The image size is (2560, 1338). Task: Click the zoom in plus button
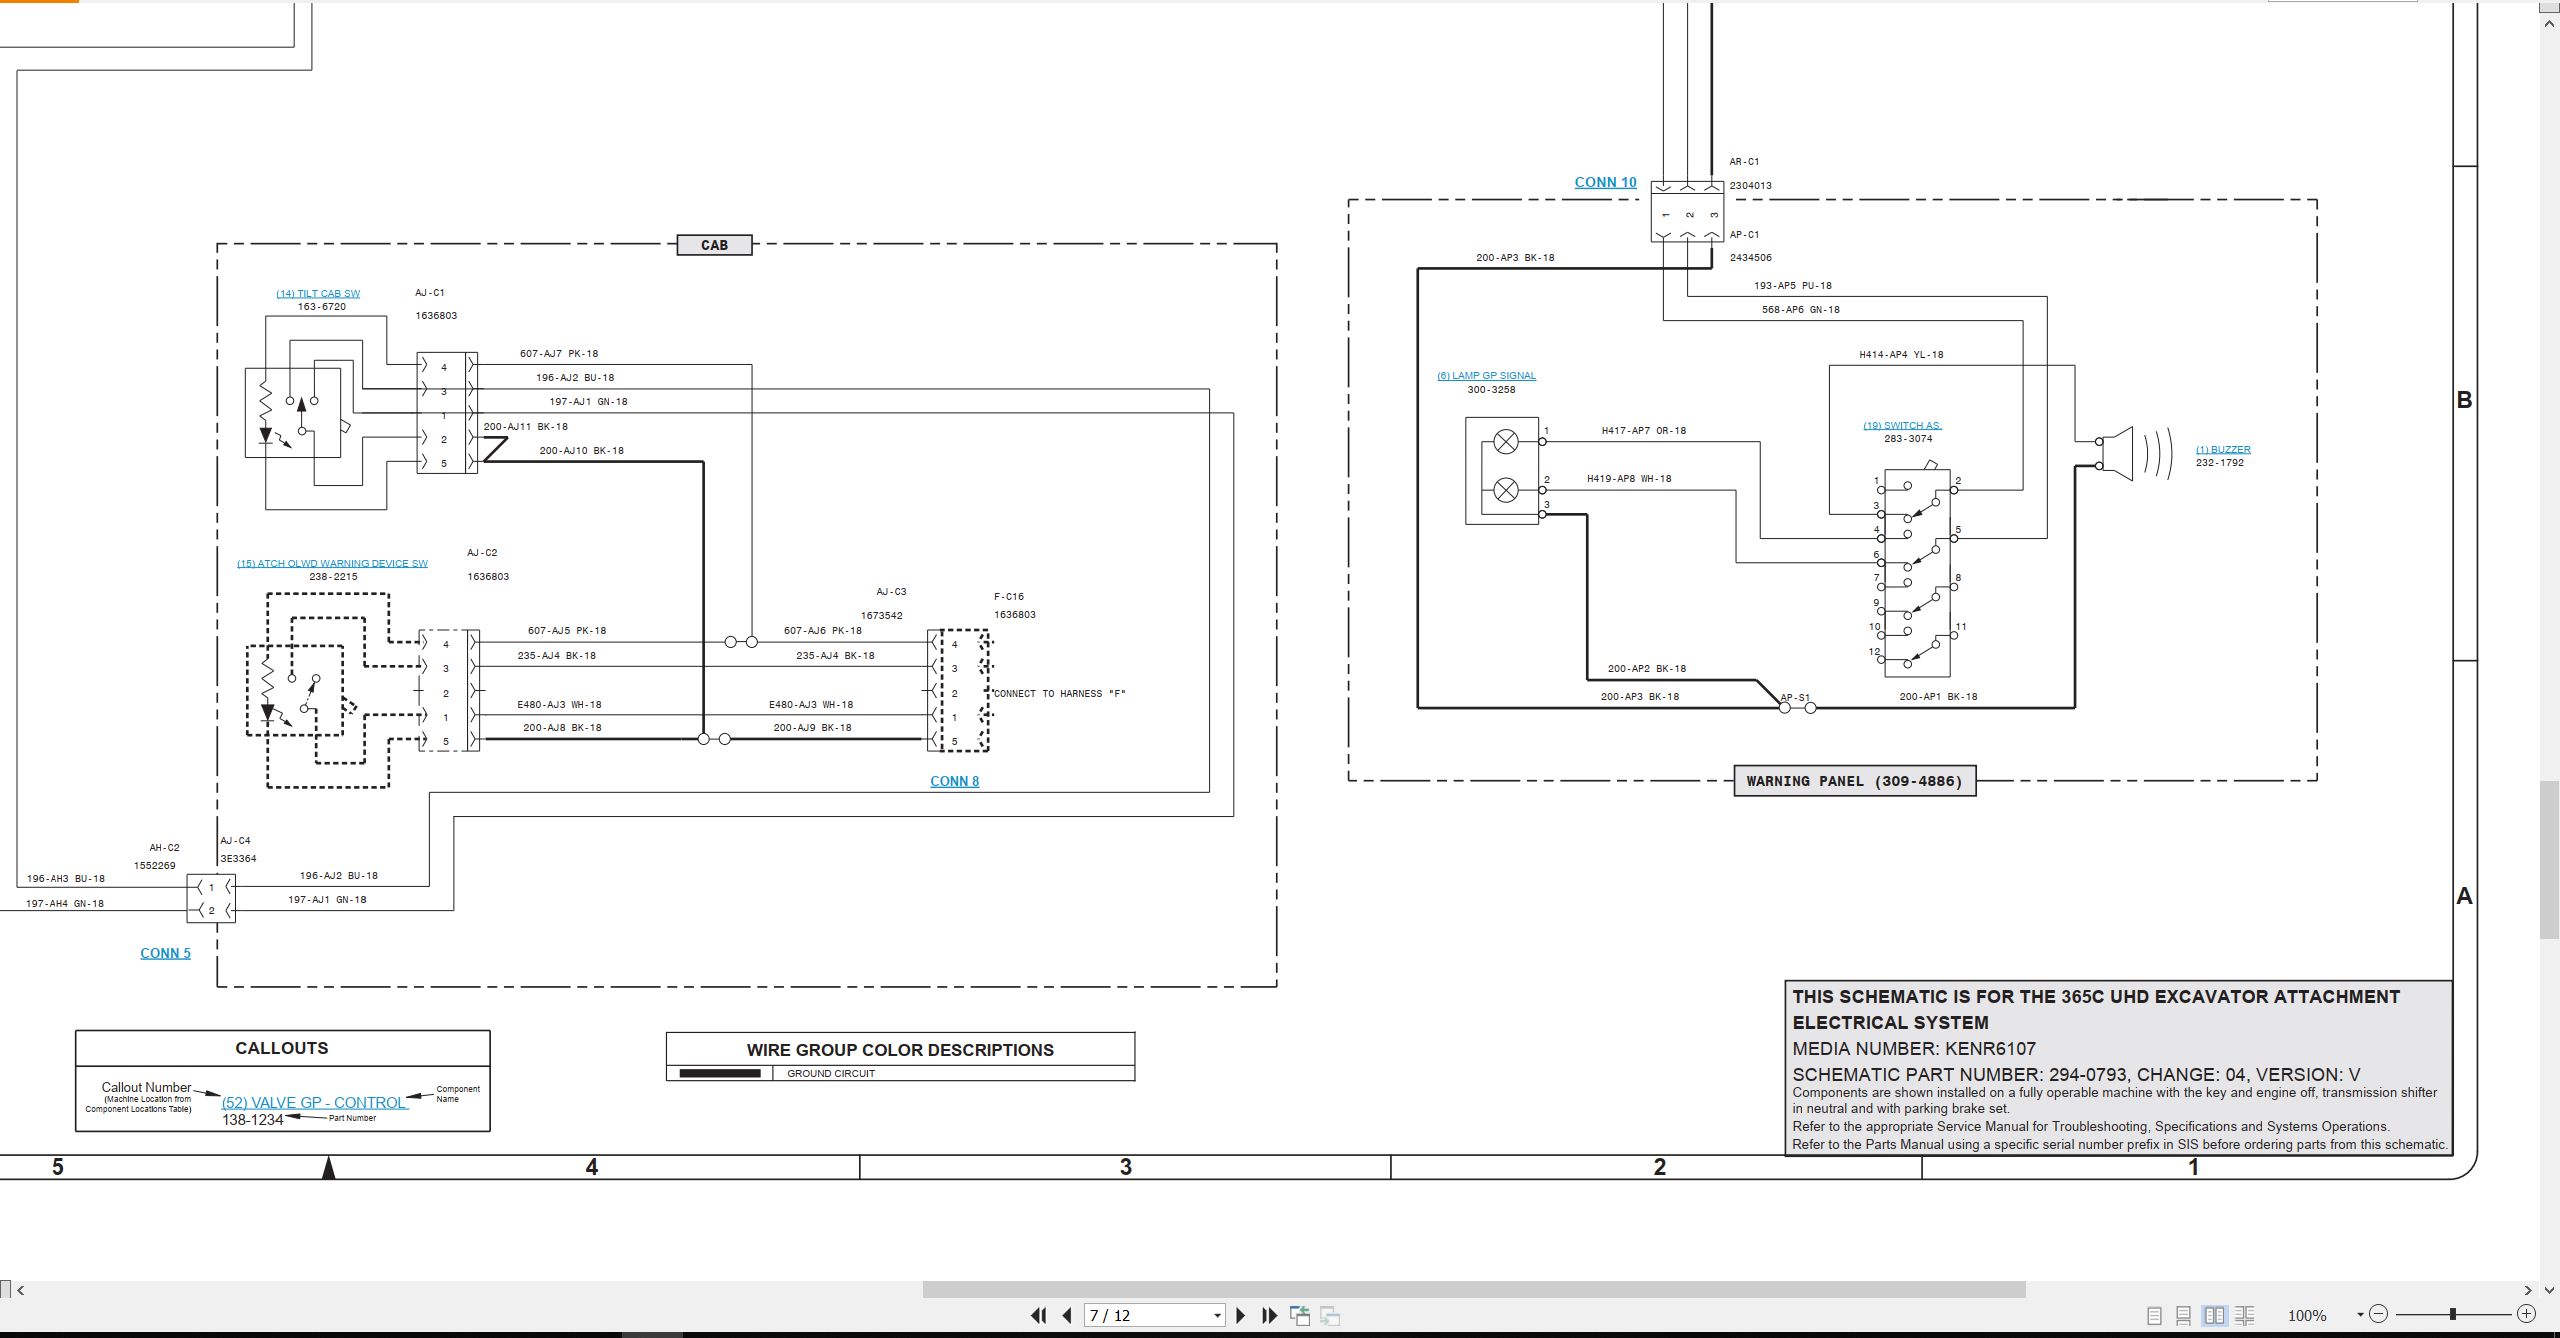click(x=2526, y=1314)
